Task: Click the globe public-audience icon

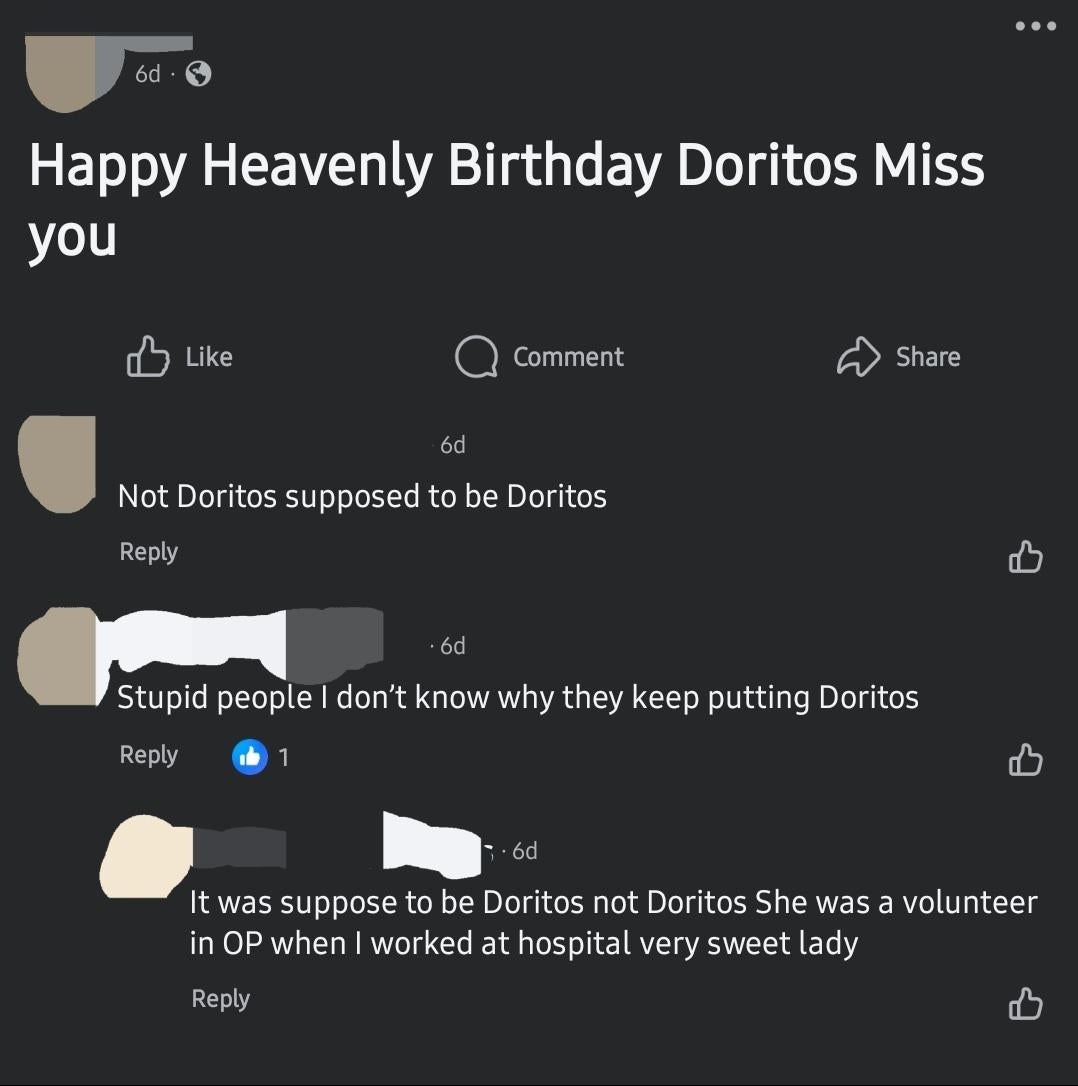Action: coord(198,73)
